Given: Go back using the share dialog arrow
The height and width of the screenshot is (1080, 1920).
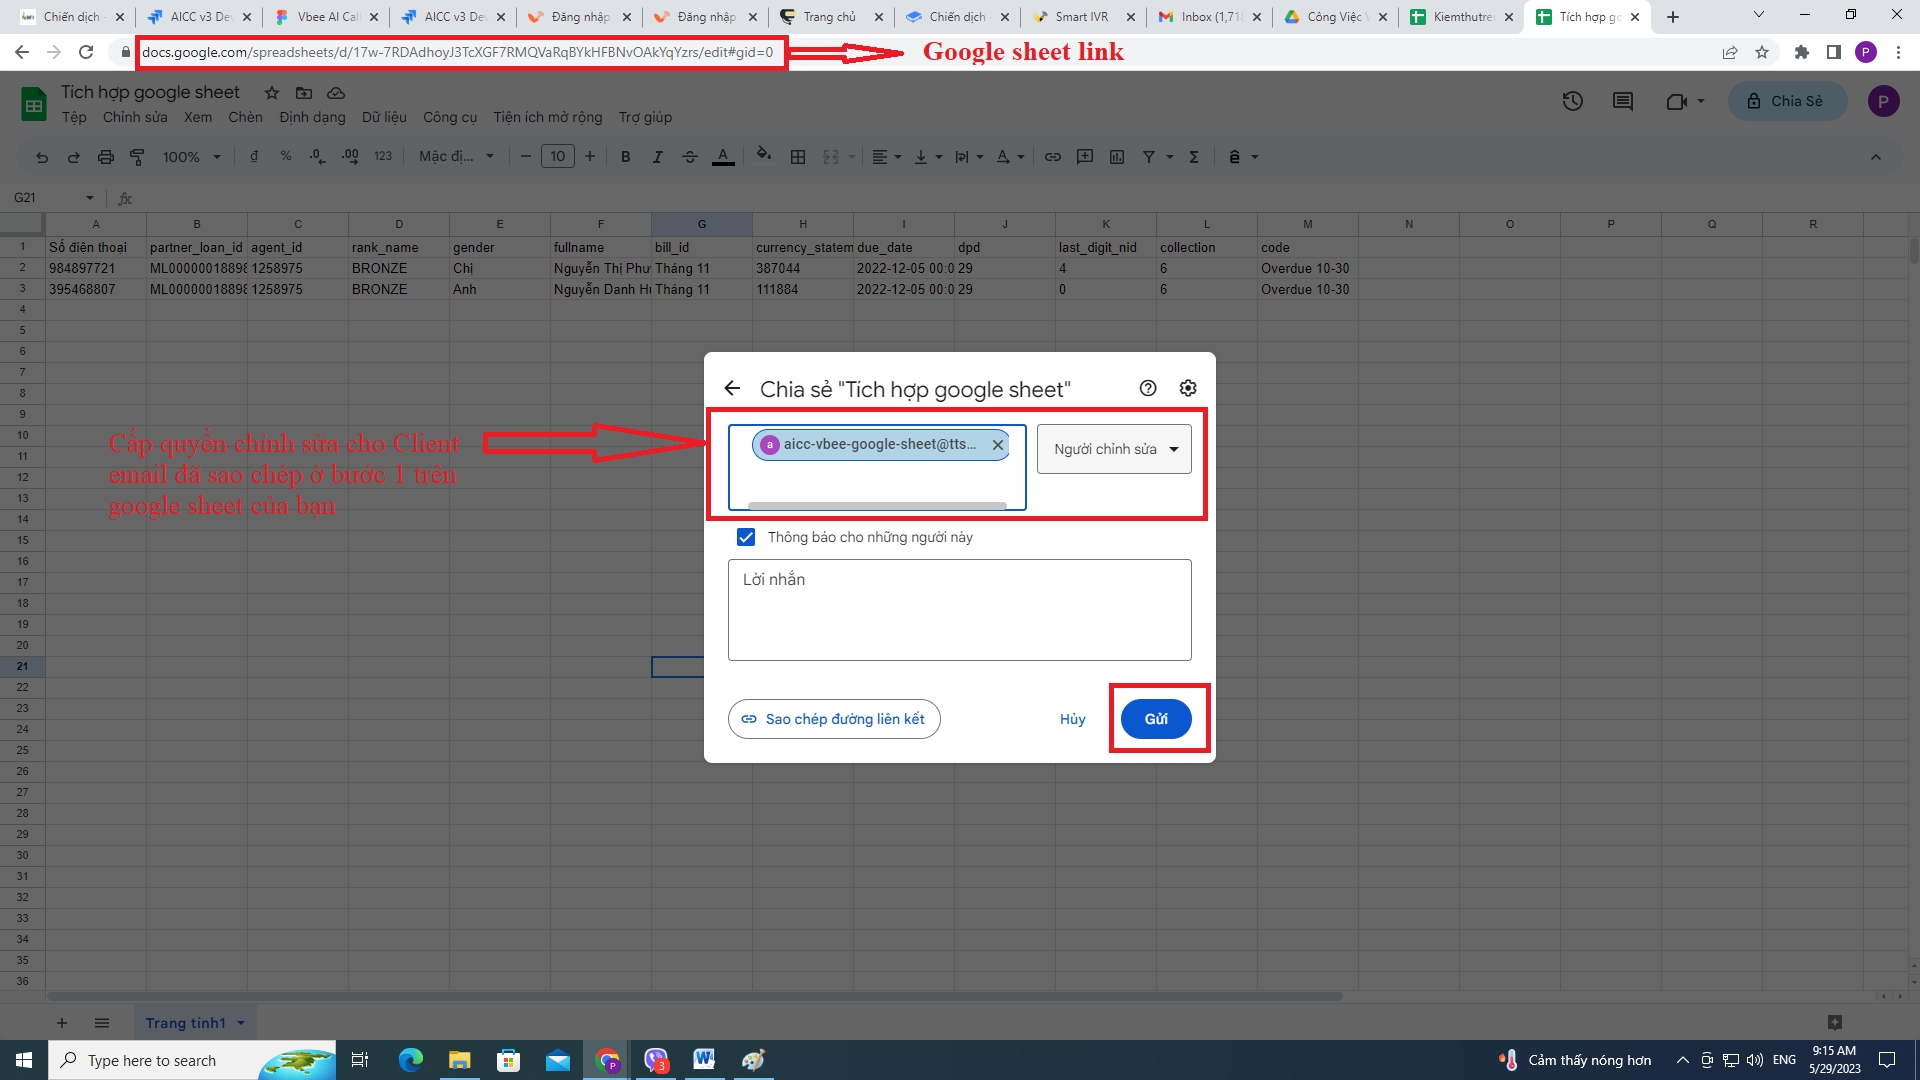Looking at the screenshot, I should click(x=732, y=388).
